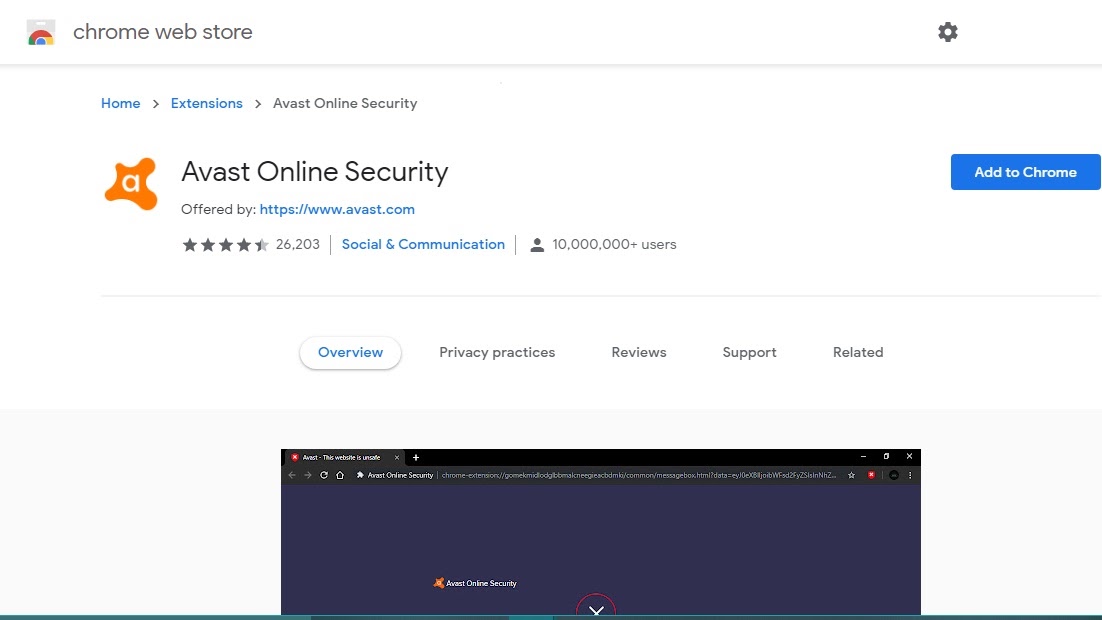
Task: Click the 'chrome web store' title text
Action: coord(162,32)
